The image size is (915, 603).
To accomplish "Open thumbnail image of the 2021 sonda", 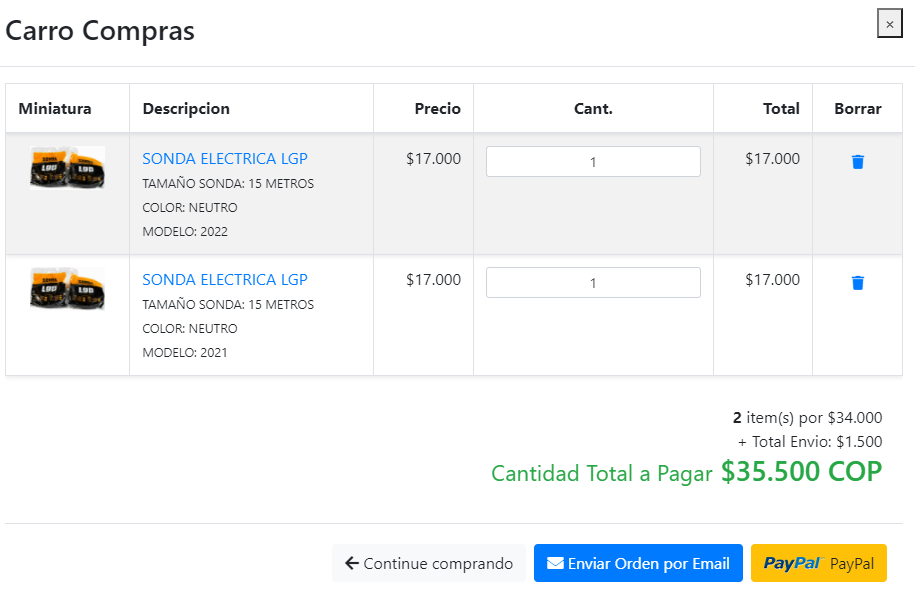I will point(68,288).
